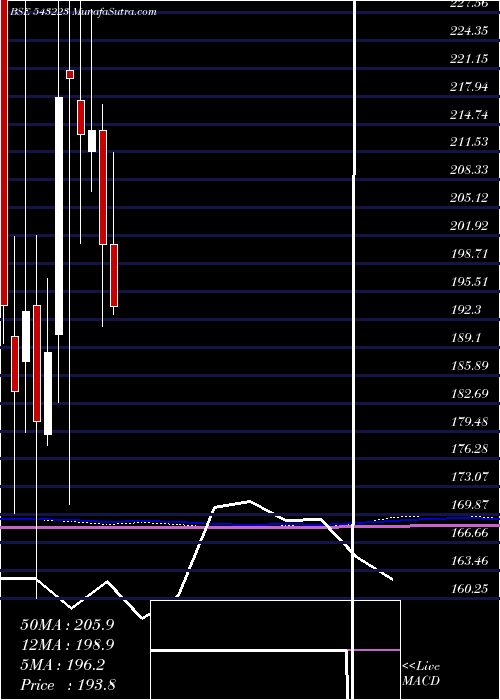Select the 163.46 axis value
The image size is (500, 700).
[469, 561]
